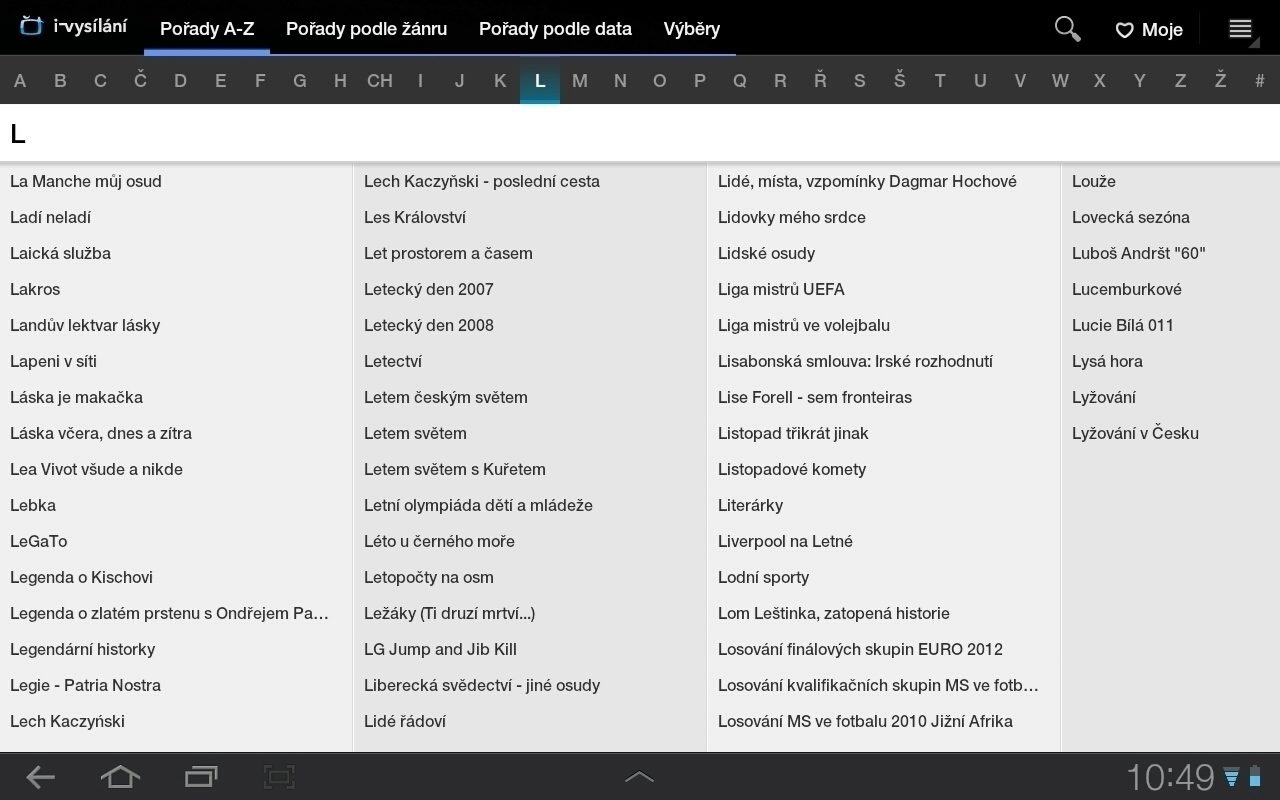1280x800 pixels.
Task: Open the show Letem světem
Action: click(415, 433)
